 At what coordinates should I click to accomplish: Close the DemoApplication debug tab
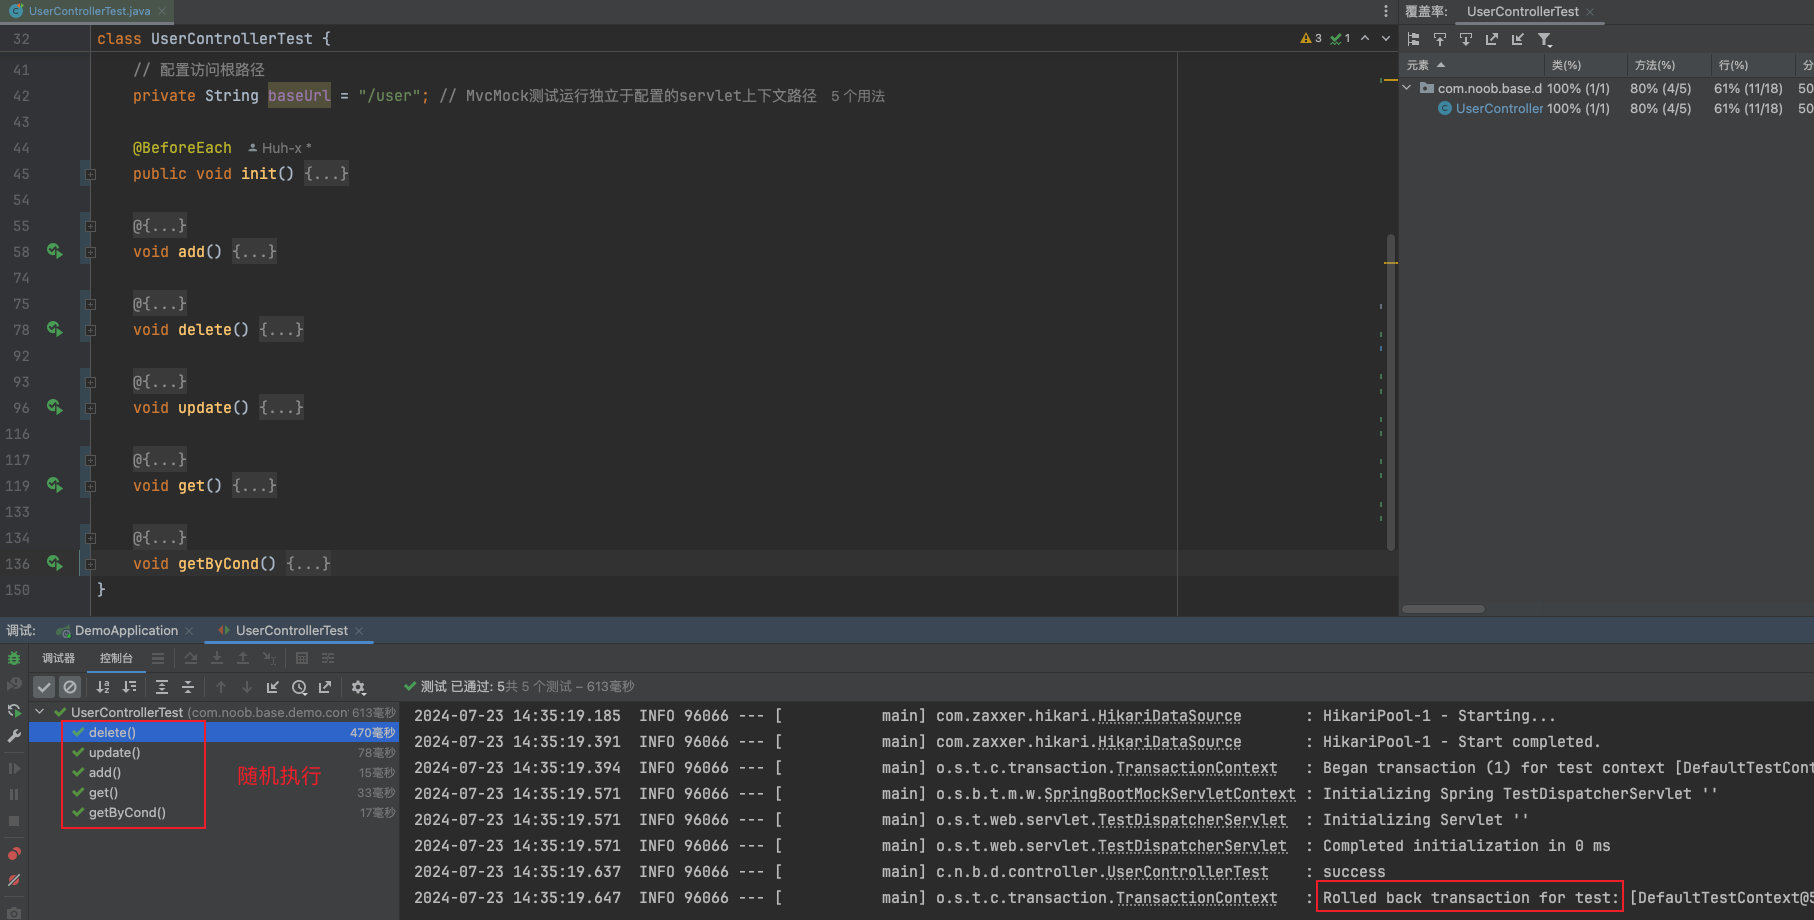pyautogui.click(x=189, y=631)
